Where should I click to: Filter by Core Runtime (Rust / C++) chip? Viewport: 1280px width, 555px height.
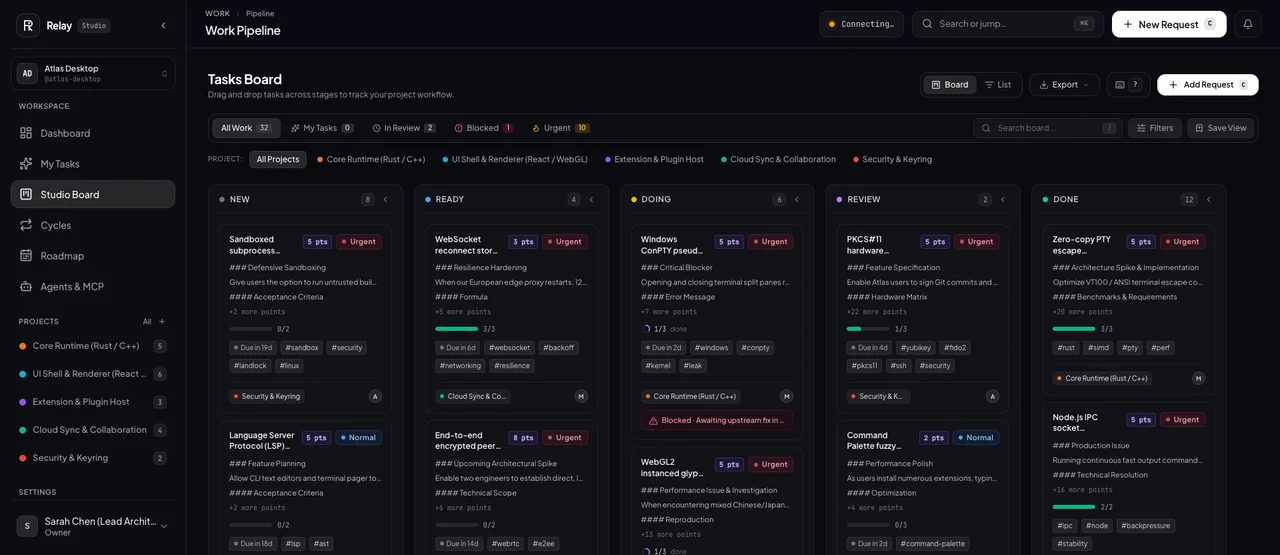pyautogui.click(x=371, y=159)
